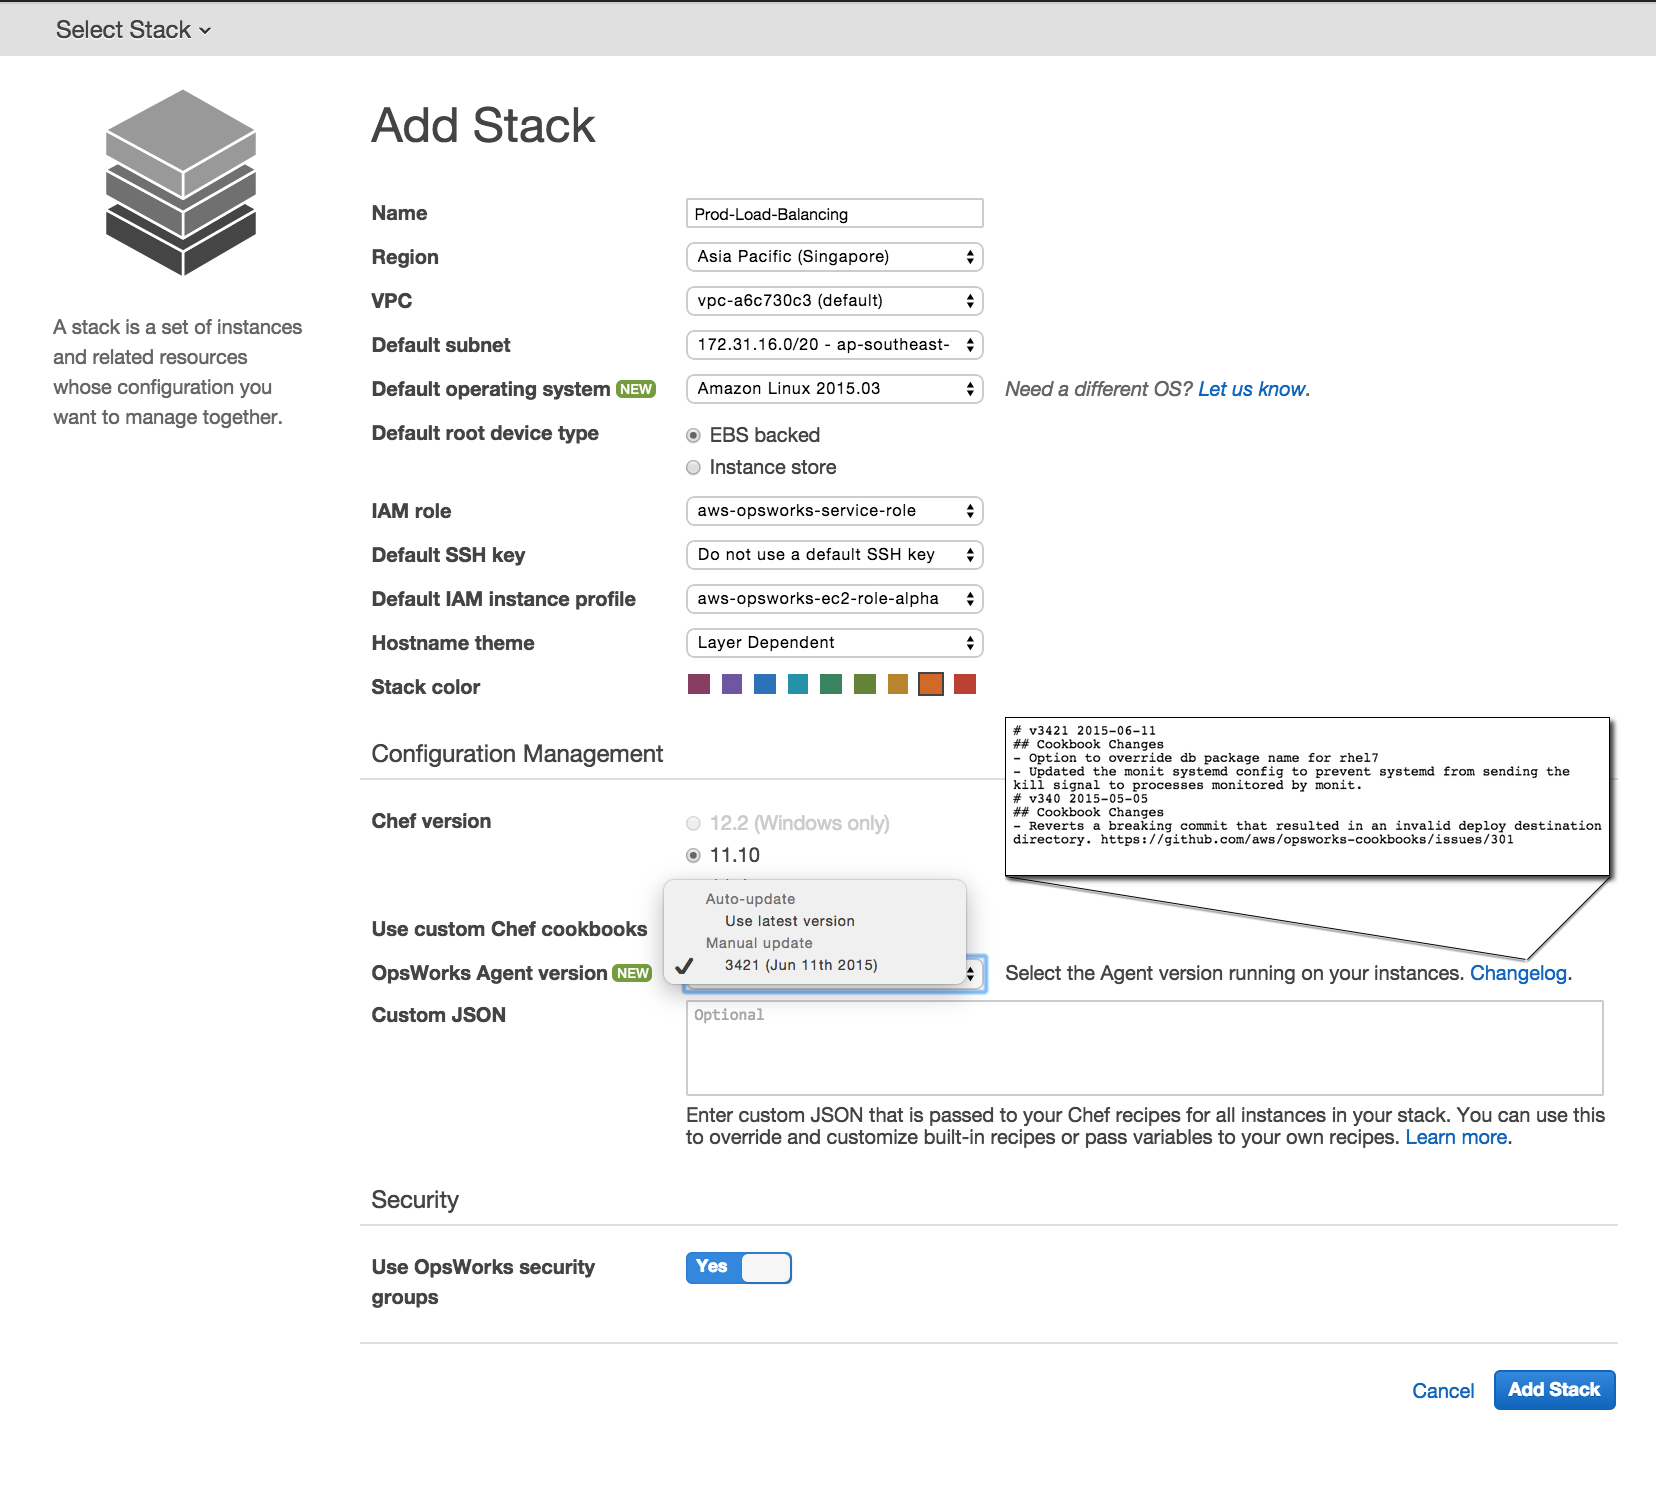Pick the maroon stack color swatch
The image size is (1656, 1496).
(699, 684)
